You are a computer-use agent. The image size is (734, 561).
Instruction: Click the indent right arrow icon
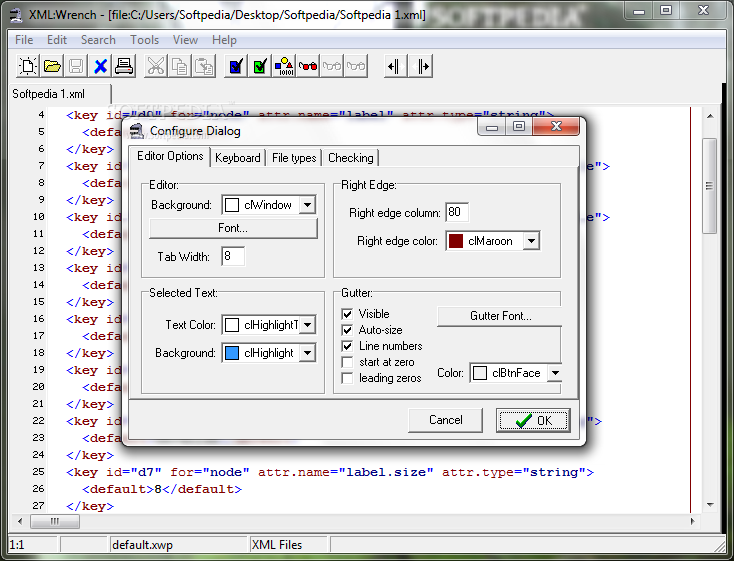click(x=420, y=66)
